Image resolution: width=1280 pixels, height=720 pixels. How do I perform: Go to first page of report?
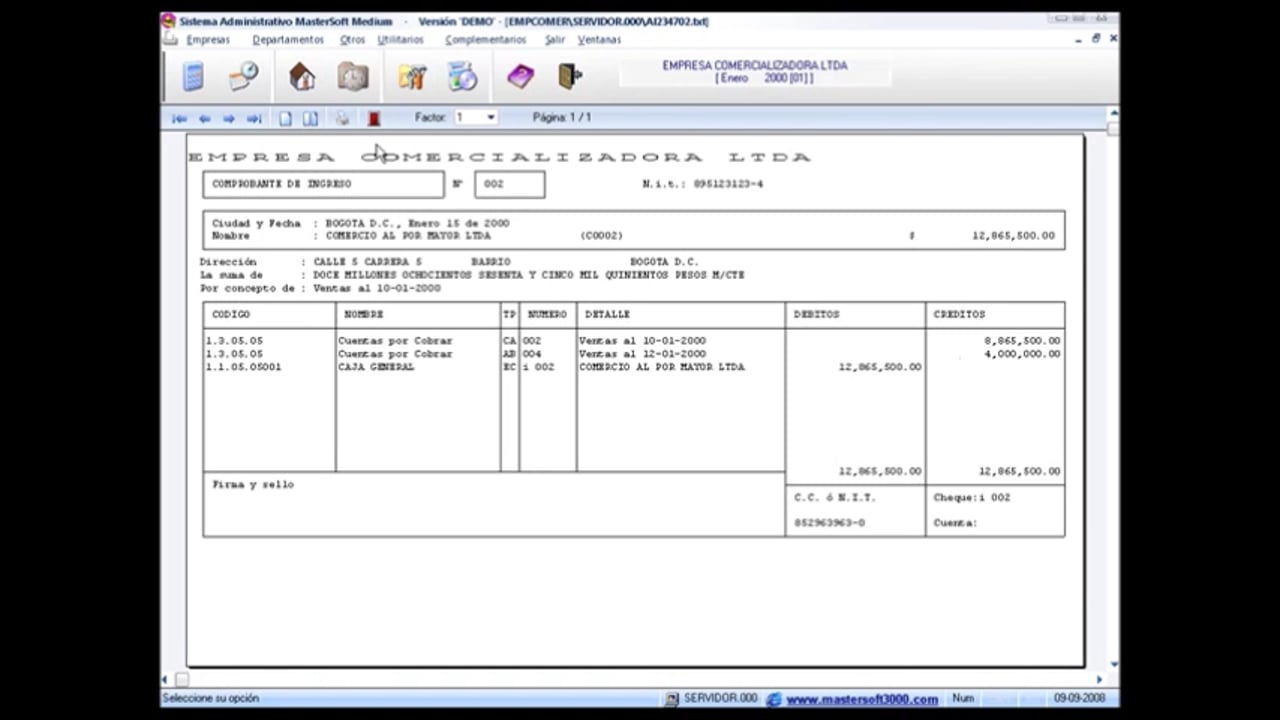pyautogui.click(x=179, y=118)
